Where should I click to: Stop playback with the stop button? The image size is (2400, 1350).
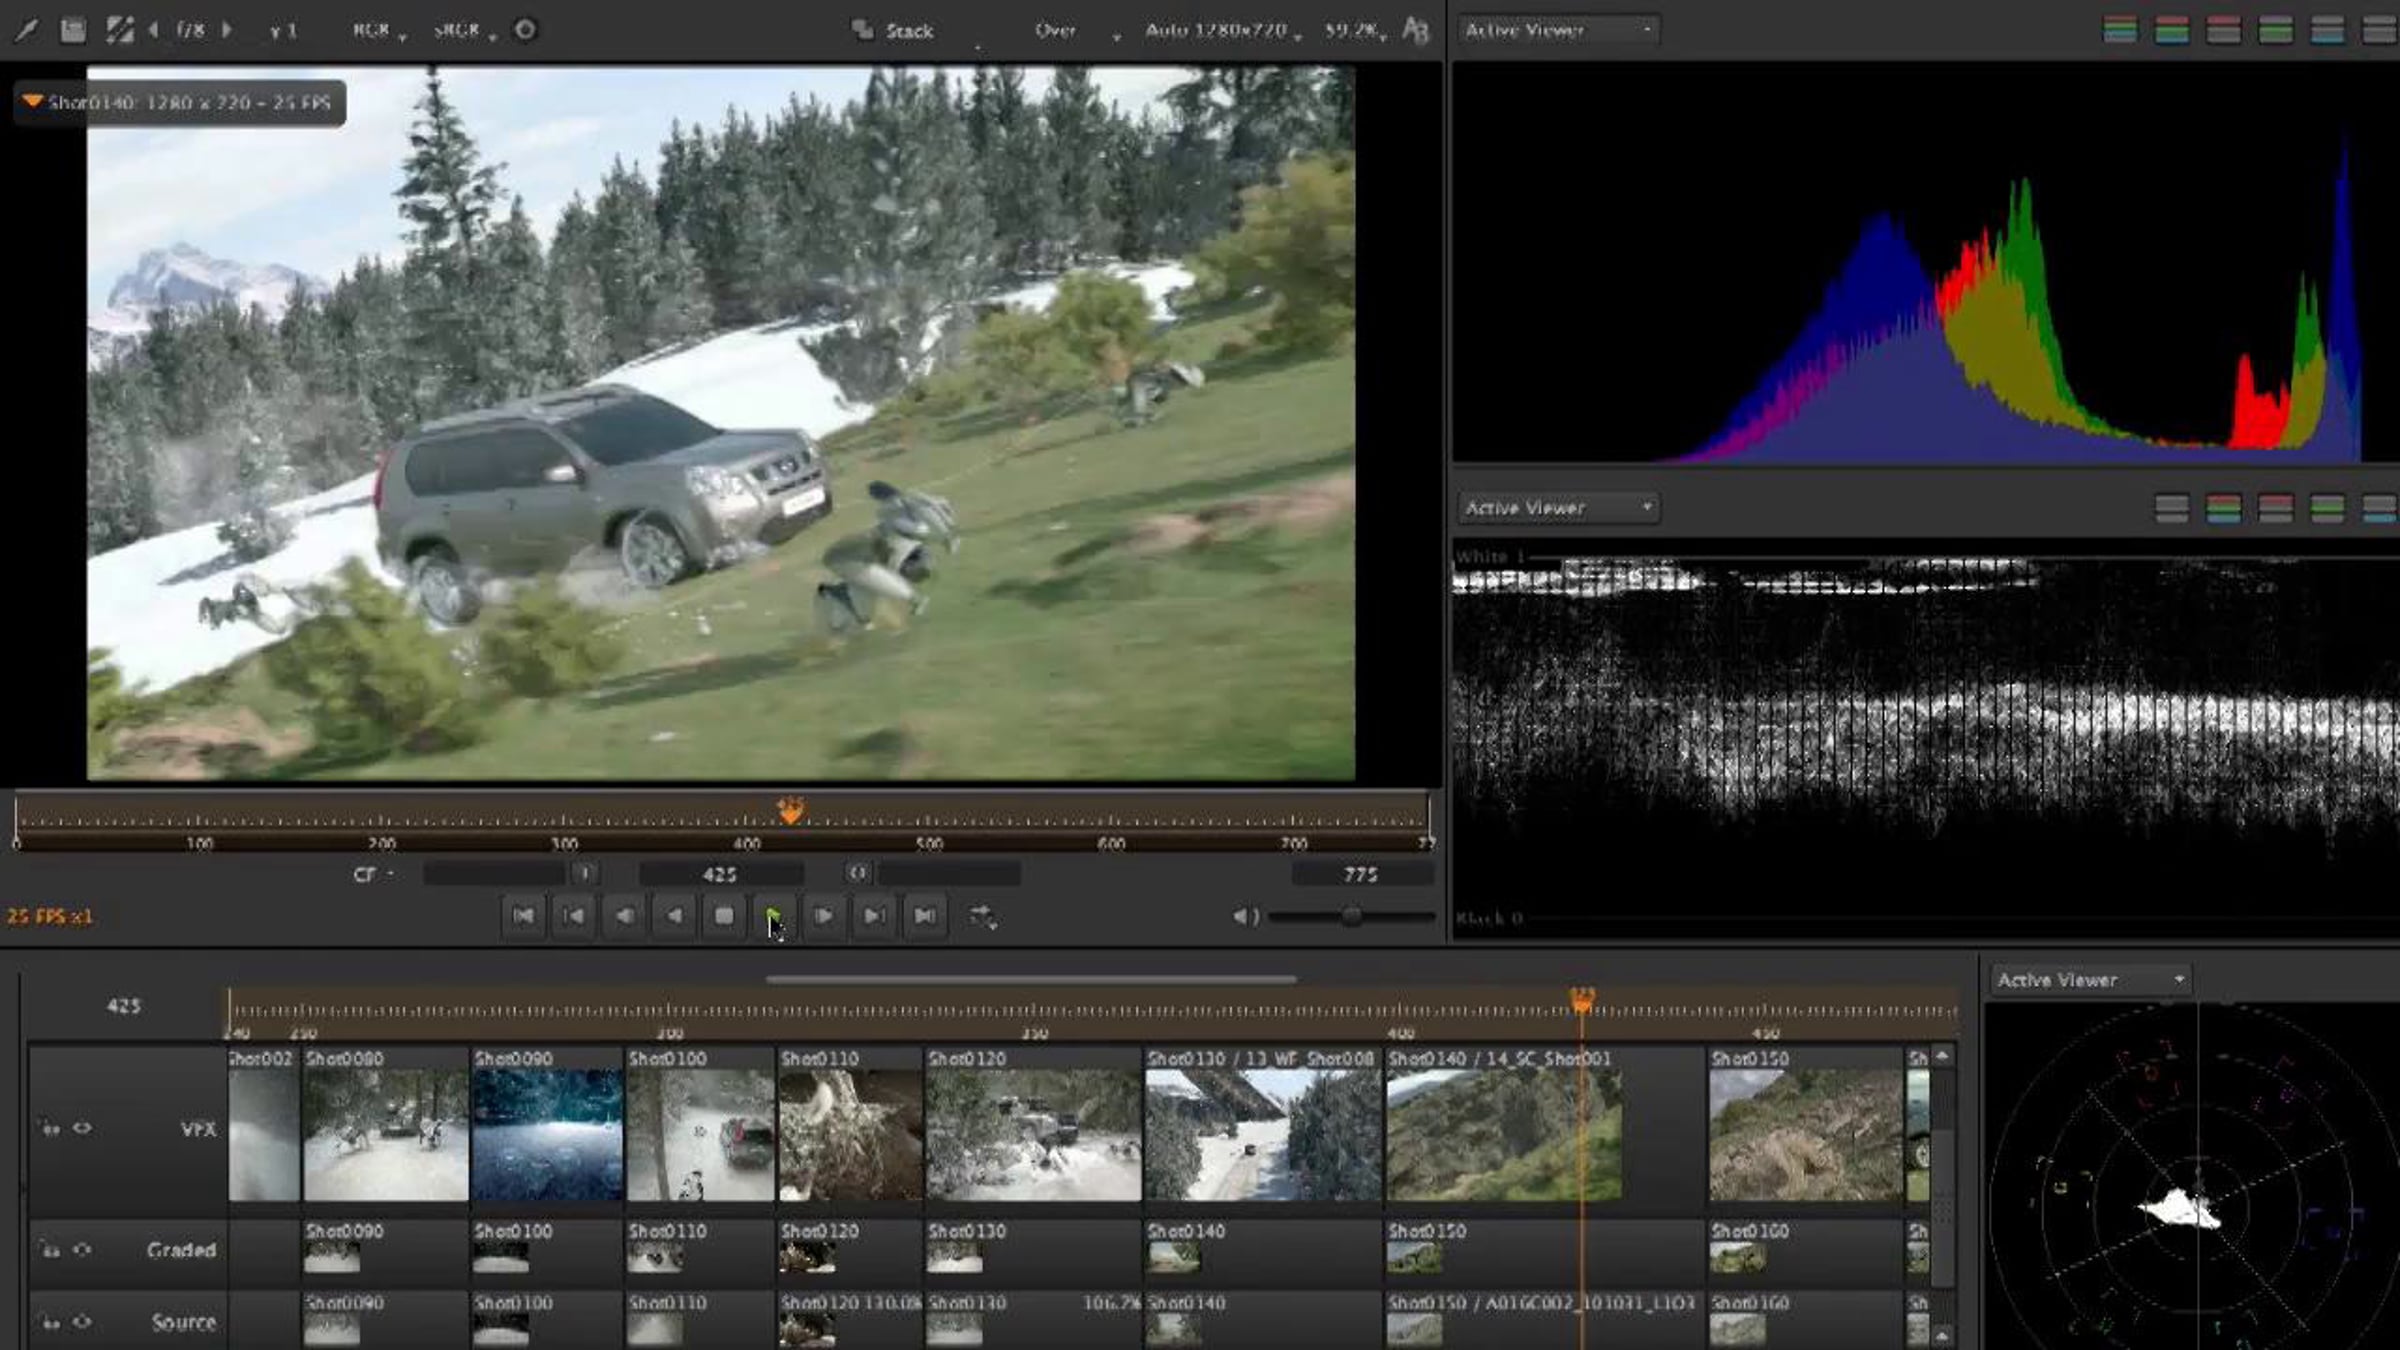[x=724, y=916]
